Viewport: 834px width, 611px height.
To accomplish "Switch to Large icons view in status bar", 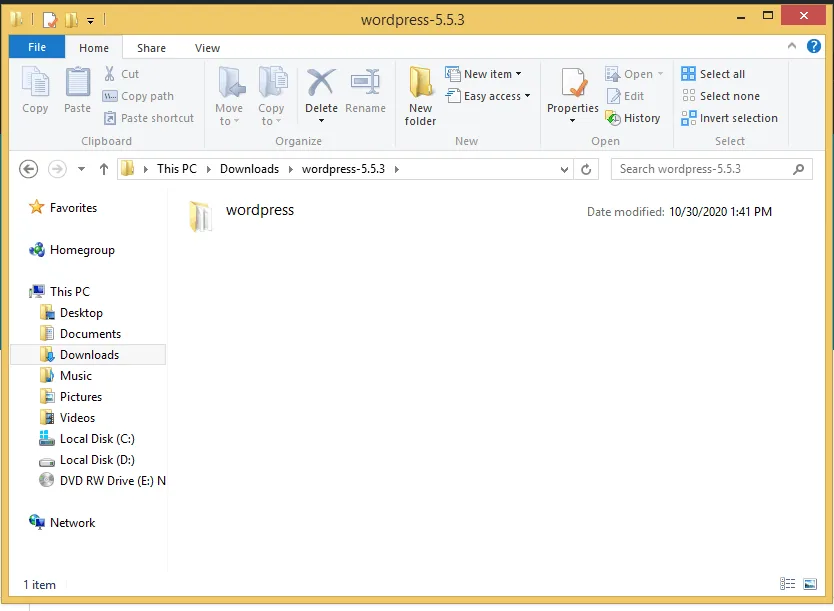I will (810, 584).
